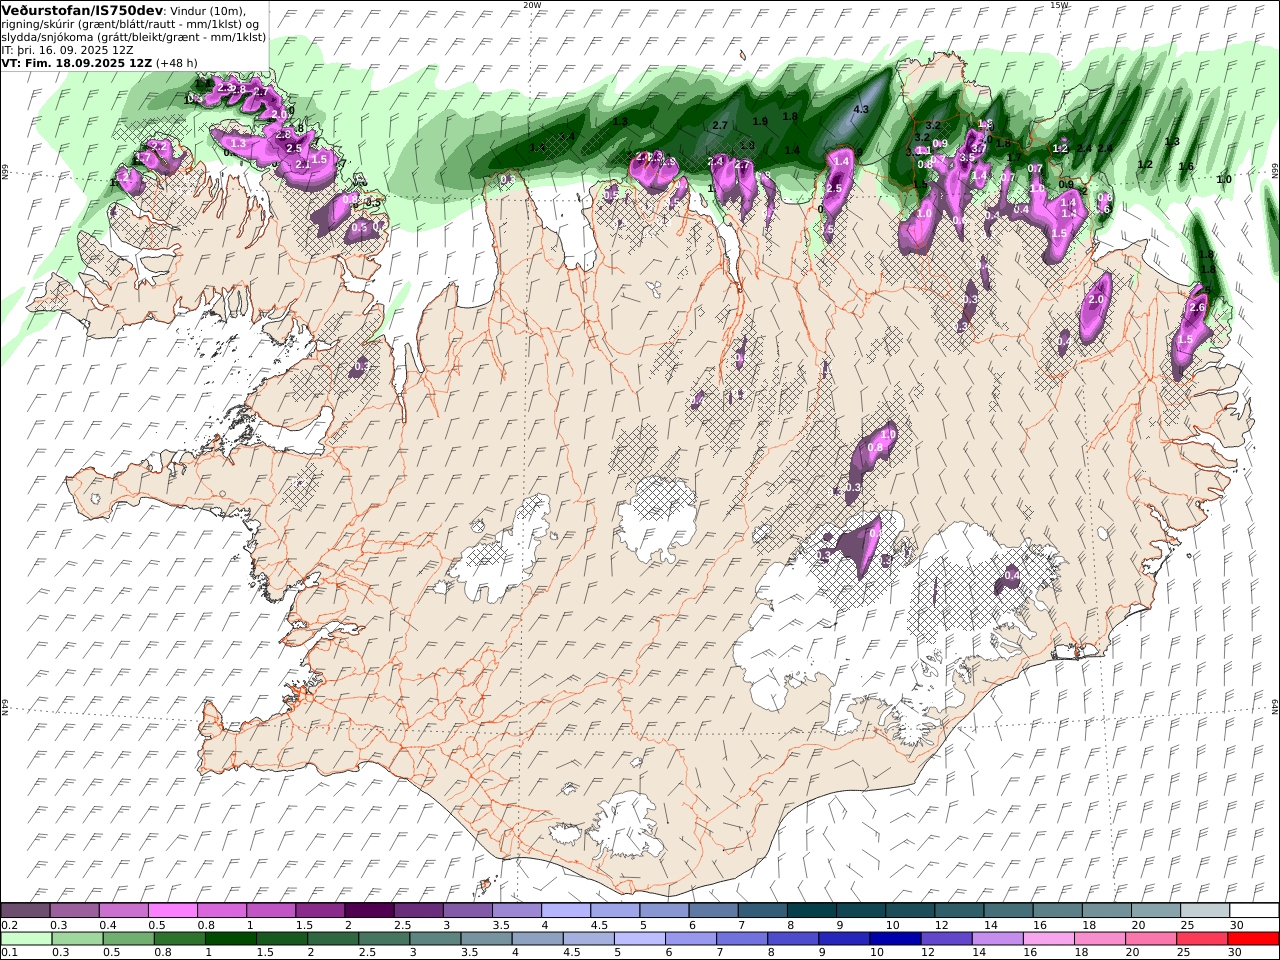Click the violet rain swatch from 12 to 14
1280x960 pixels.
tap(945, 938)
